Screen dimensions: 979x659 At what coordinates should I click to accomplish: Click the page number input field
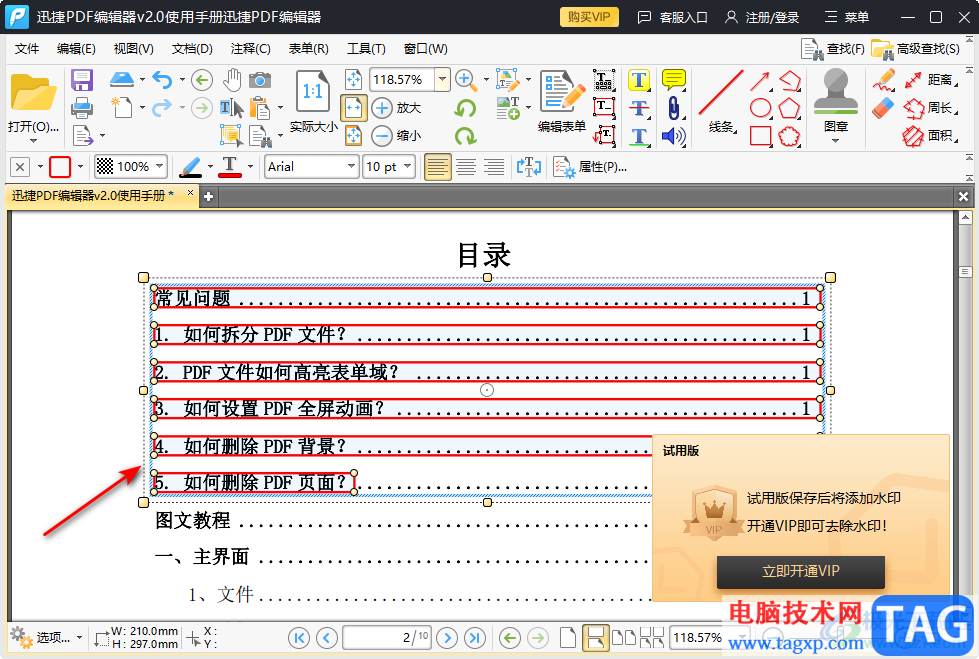coord(386,637)
